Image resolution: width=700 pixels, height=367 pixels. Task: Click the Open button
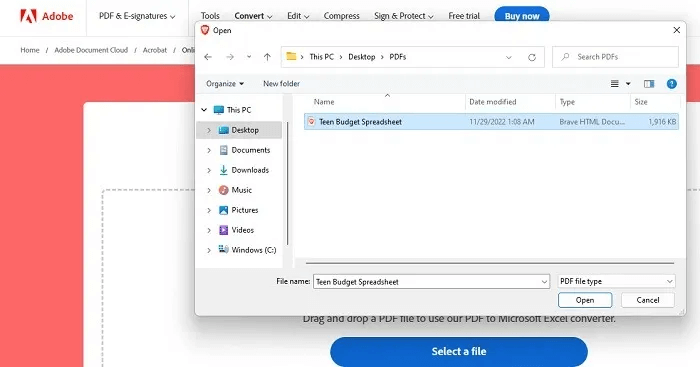pos(585,300)
